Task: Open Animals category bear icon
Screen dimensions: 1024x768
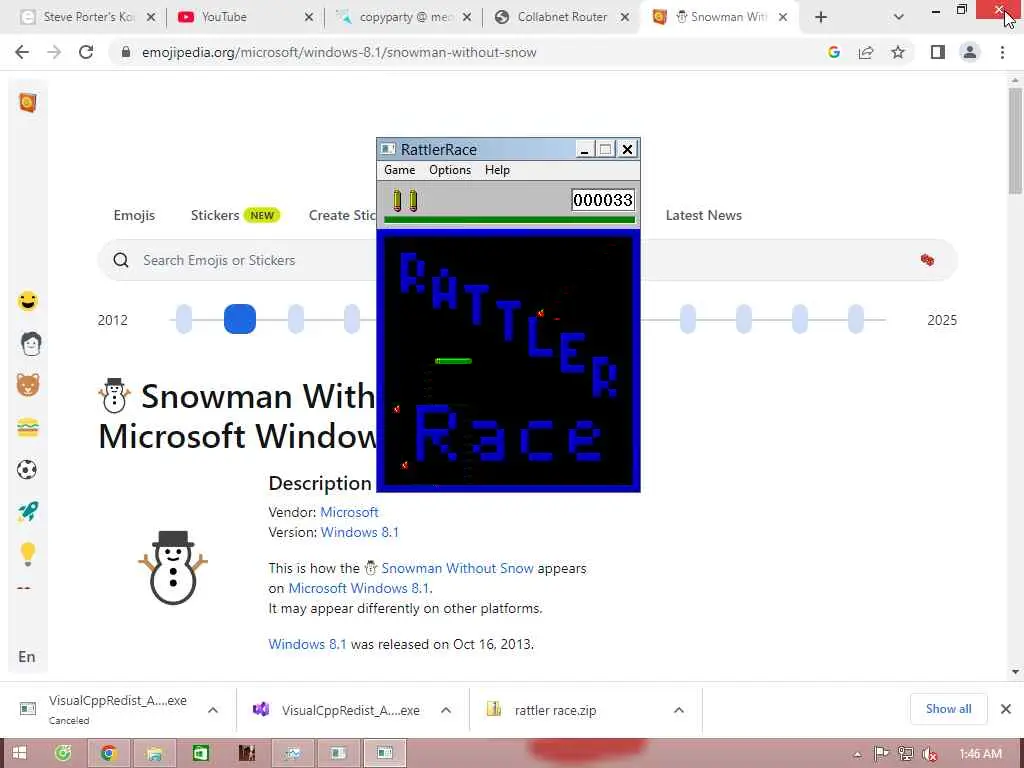Action: pyautogui.click(x=27, y=385)
